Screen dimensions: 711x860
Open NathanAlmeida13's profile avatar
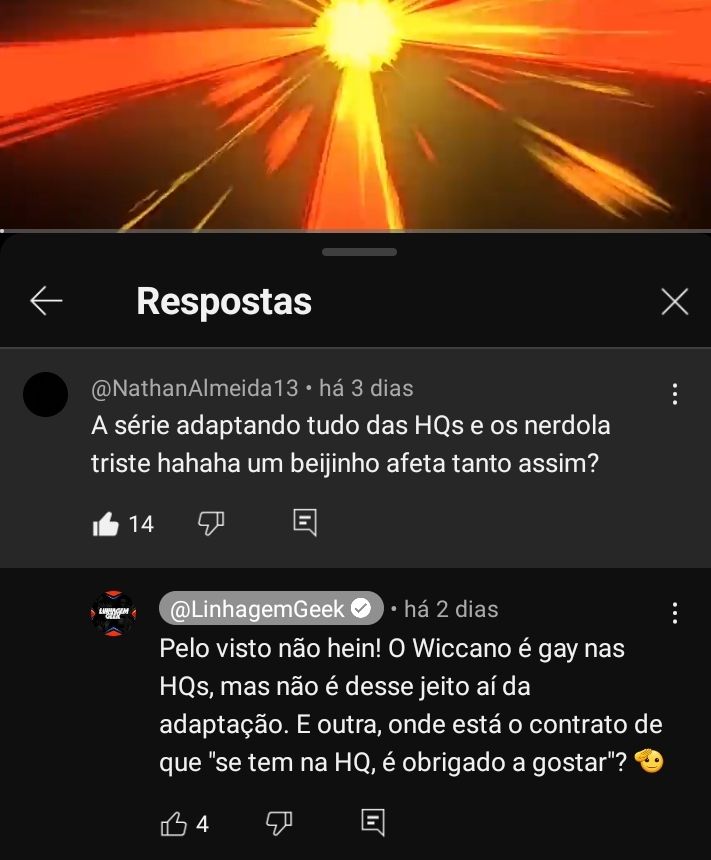[x=46, y=394]
